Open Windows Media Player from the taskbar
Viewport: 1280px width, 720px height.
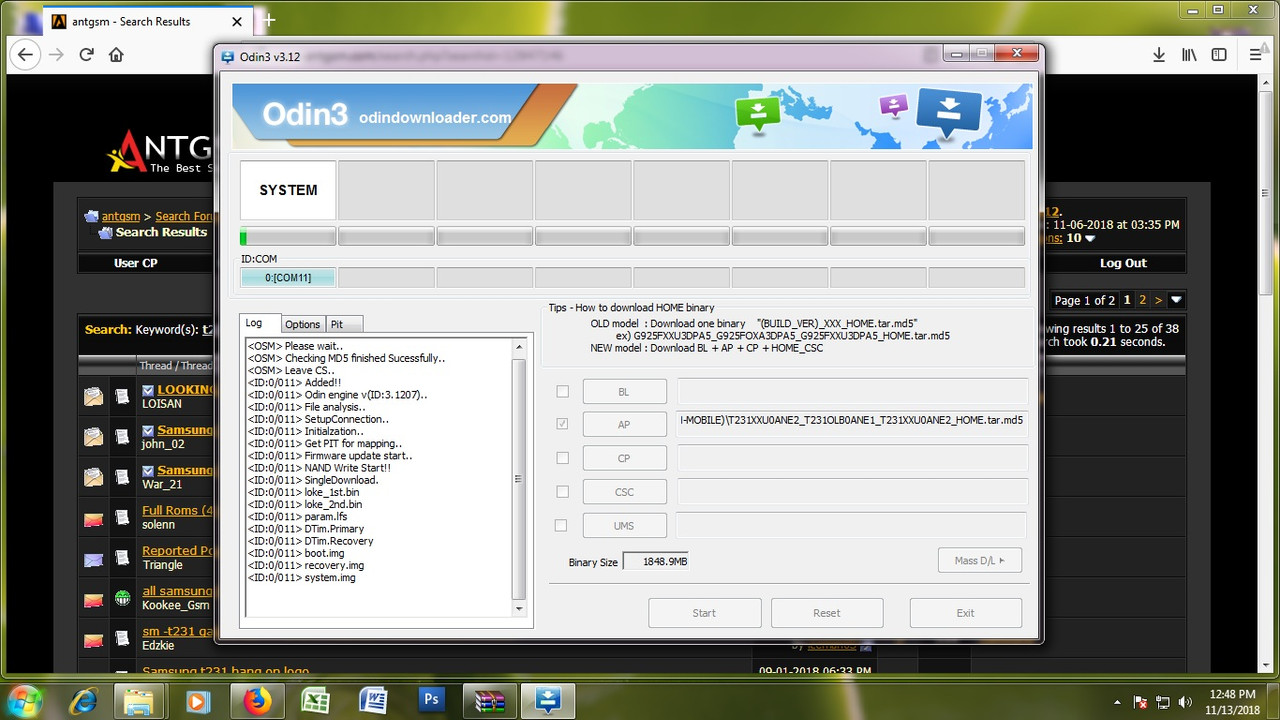[196, 701]
